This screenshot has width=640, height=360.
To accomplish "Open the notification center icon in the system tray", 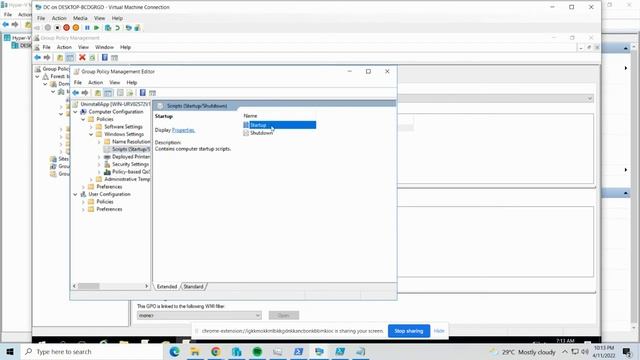I will [627, 351].
